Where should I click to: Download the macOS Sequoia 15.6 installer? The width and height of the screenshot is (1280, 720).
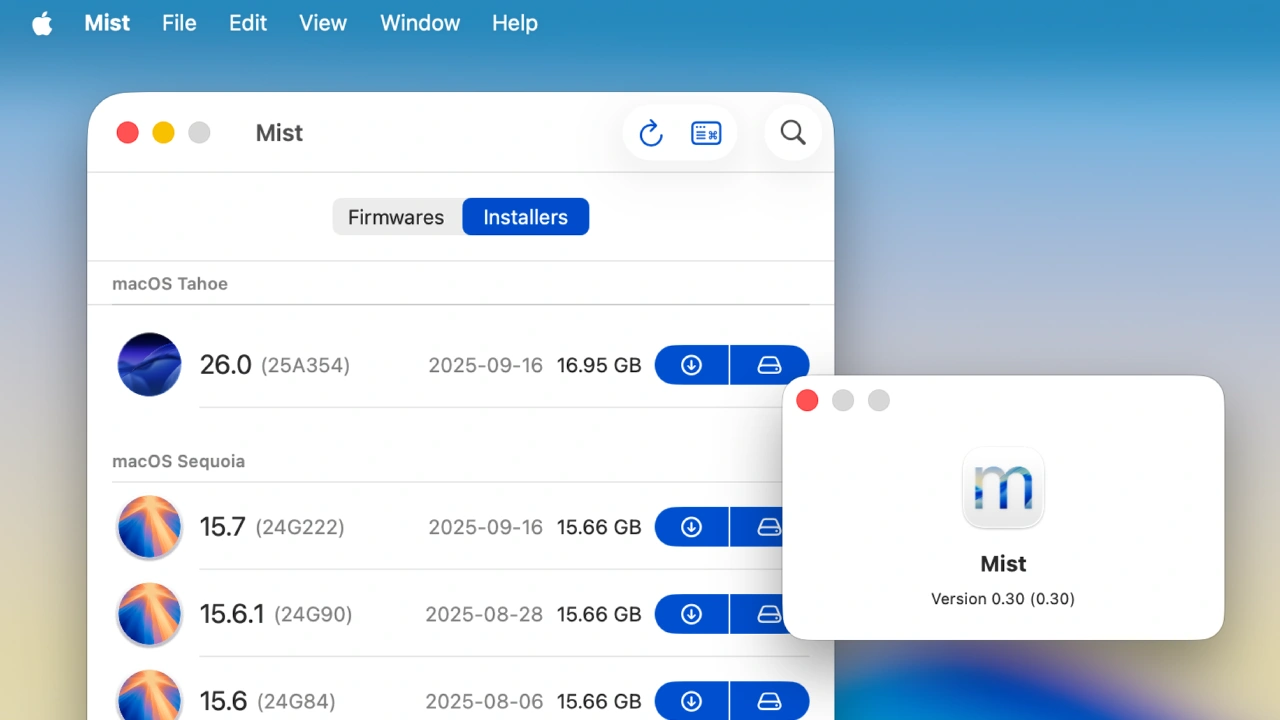click(x=691, y=701)
